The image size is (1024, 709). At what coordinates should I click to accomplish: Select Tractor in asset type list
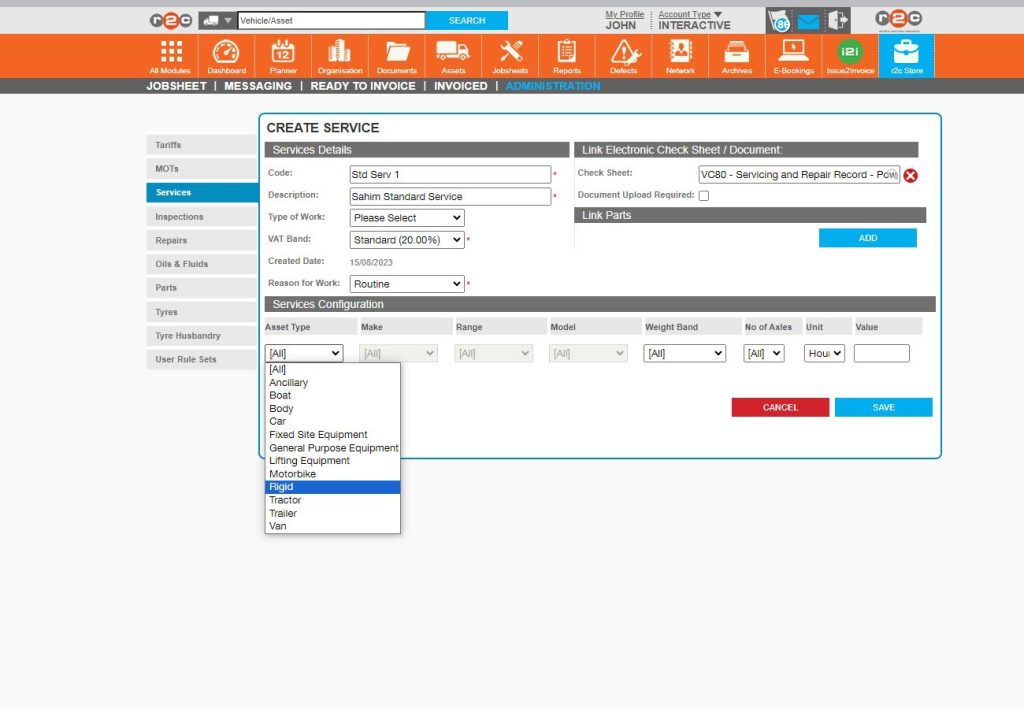(332, 500)
